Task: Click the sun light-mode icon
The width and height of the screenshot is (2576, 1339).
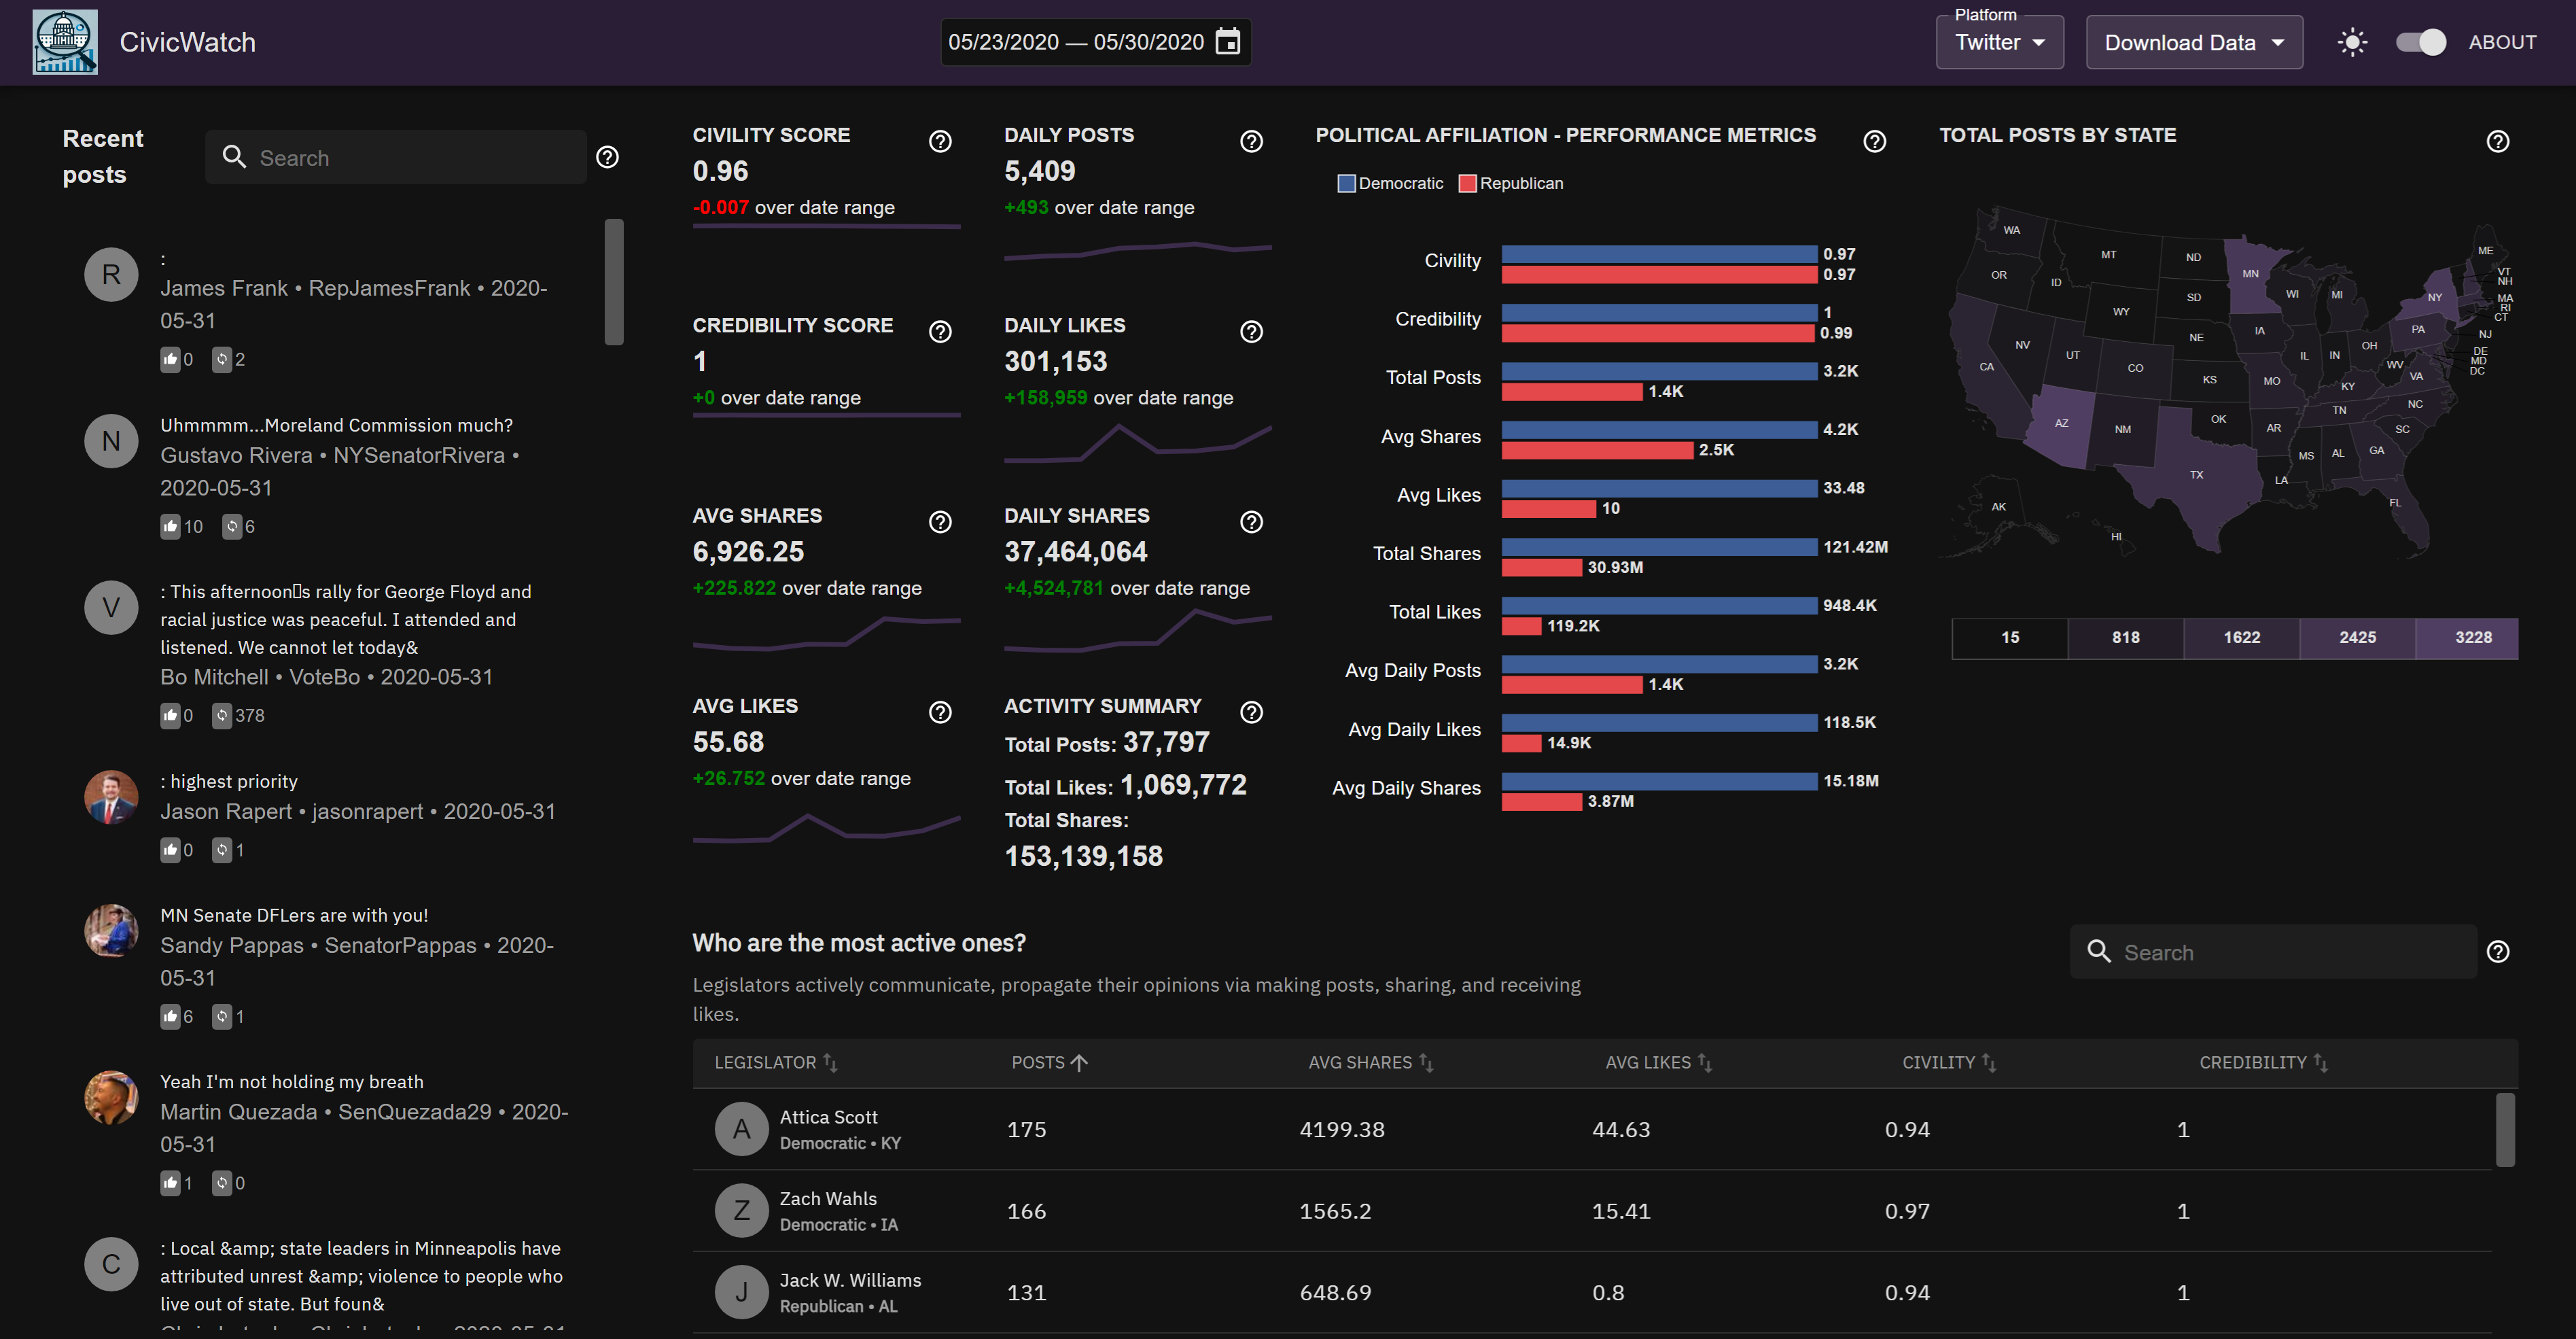Action: point(2352,42)
